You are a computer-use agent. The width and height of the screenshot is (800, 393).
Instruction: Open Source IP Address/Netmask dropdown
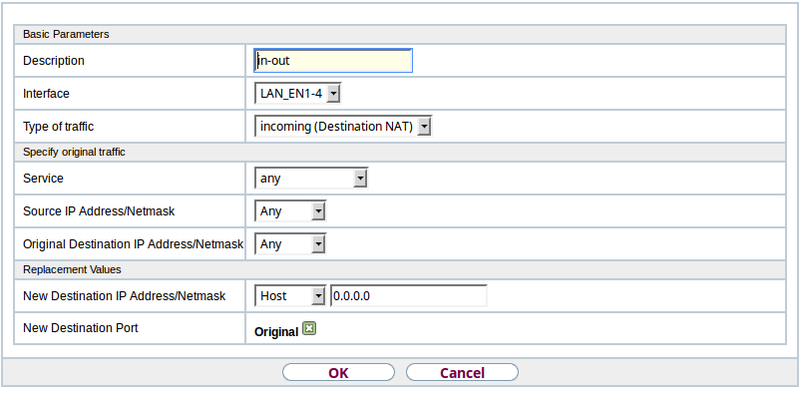point(290,211)
